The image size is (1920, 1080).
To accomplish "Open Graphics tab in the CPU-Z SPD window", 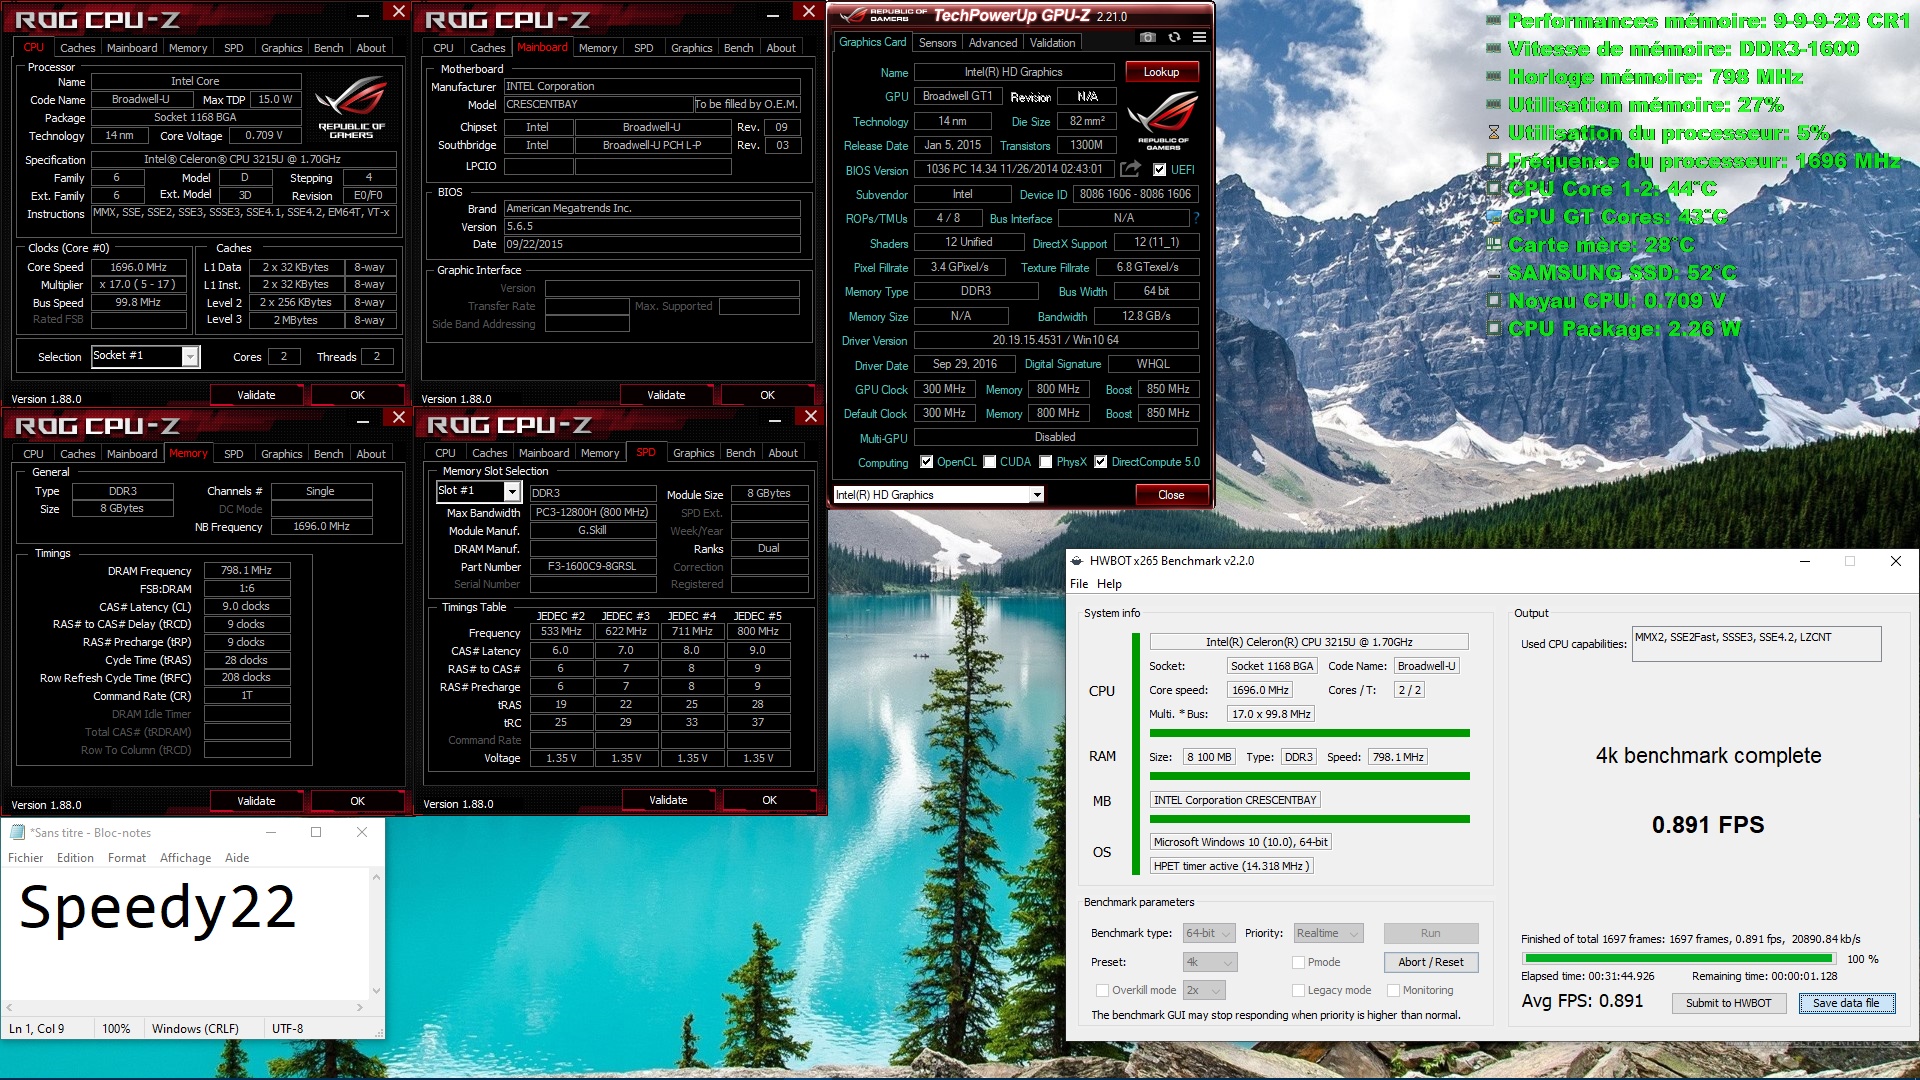I will pos(693,453).
